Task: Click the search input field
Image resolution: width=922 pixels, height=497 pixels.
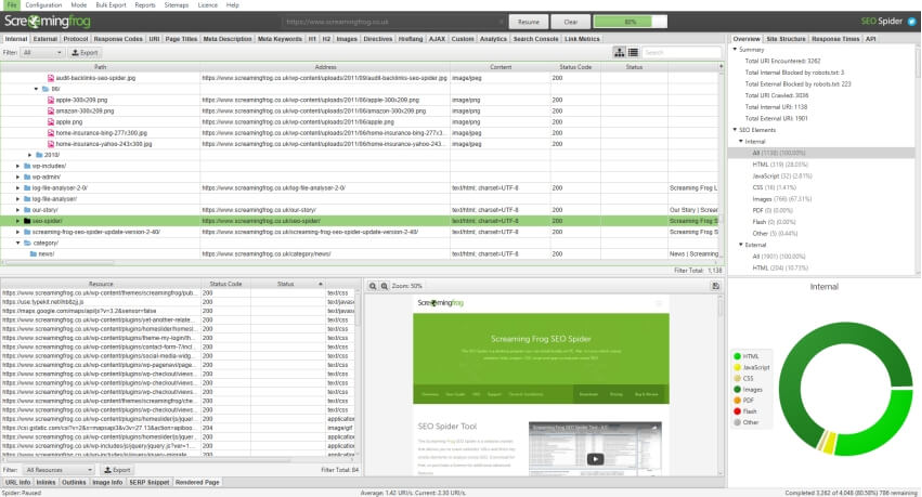Action: click(682, 52)
